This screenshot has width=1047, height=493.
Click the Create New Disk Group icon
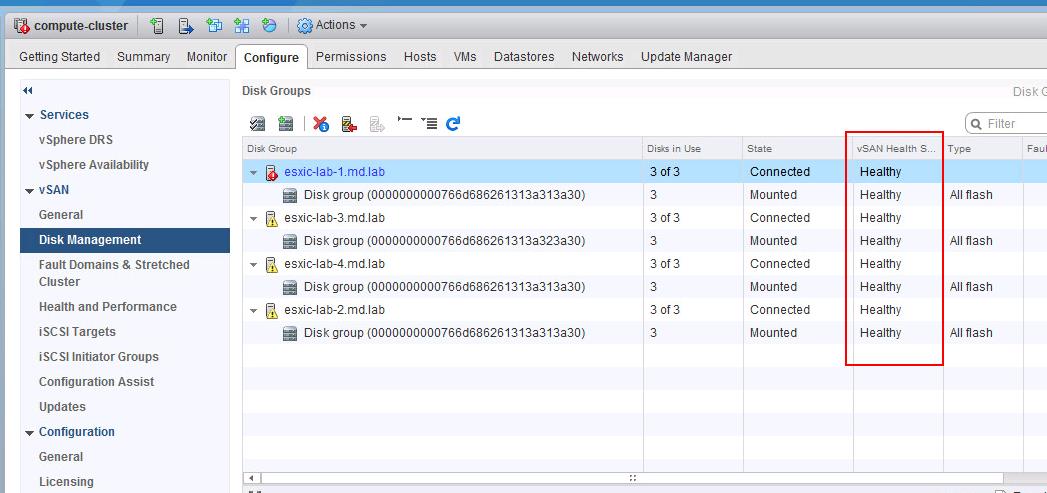pyautogui.click(x=286, y=124)
